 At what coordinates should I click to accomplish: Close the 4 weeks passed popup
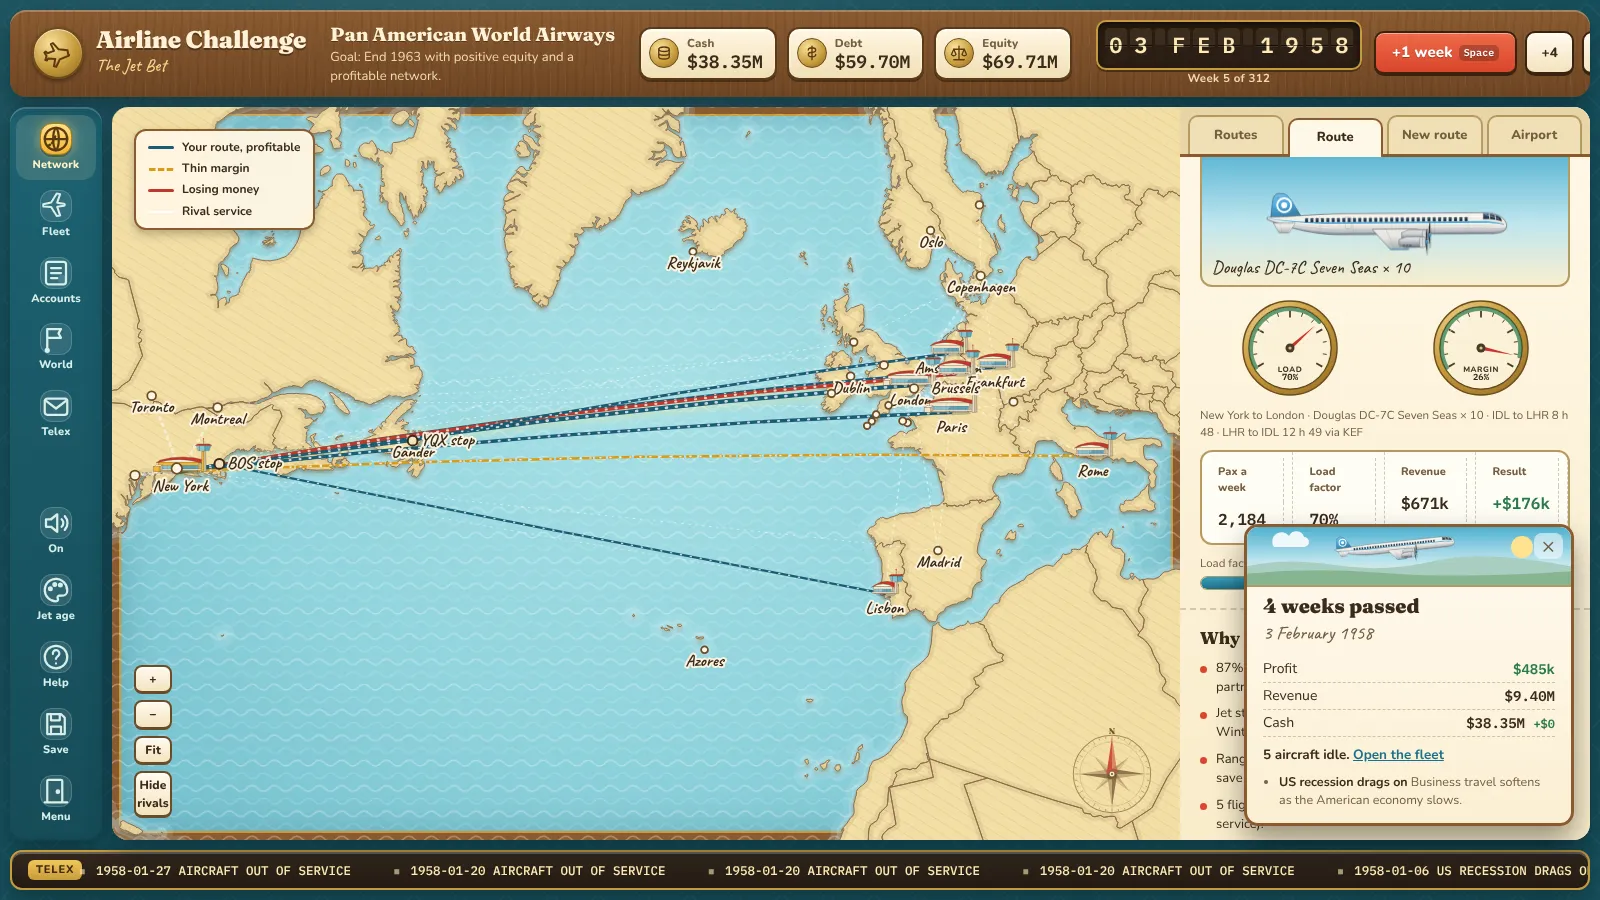1548,546
